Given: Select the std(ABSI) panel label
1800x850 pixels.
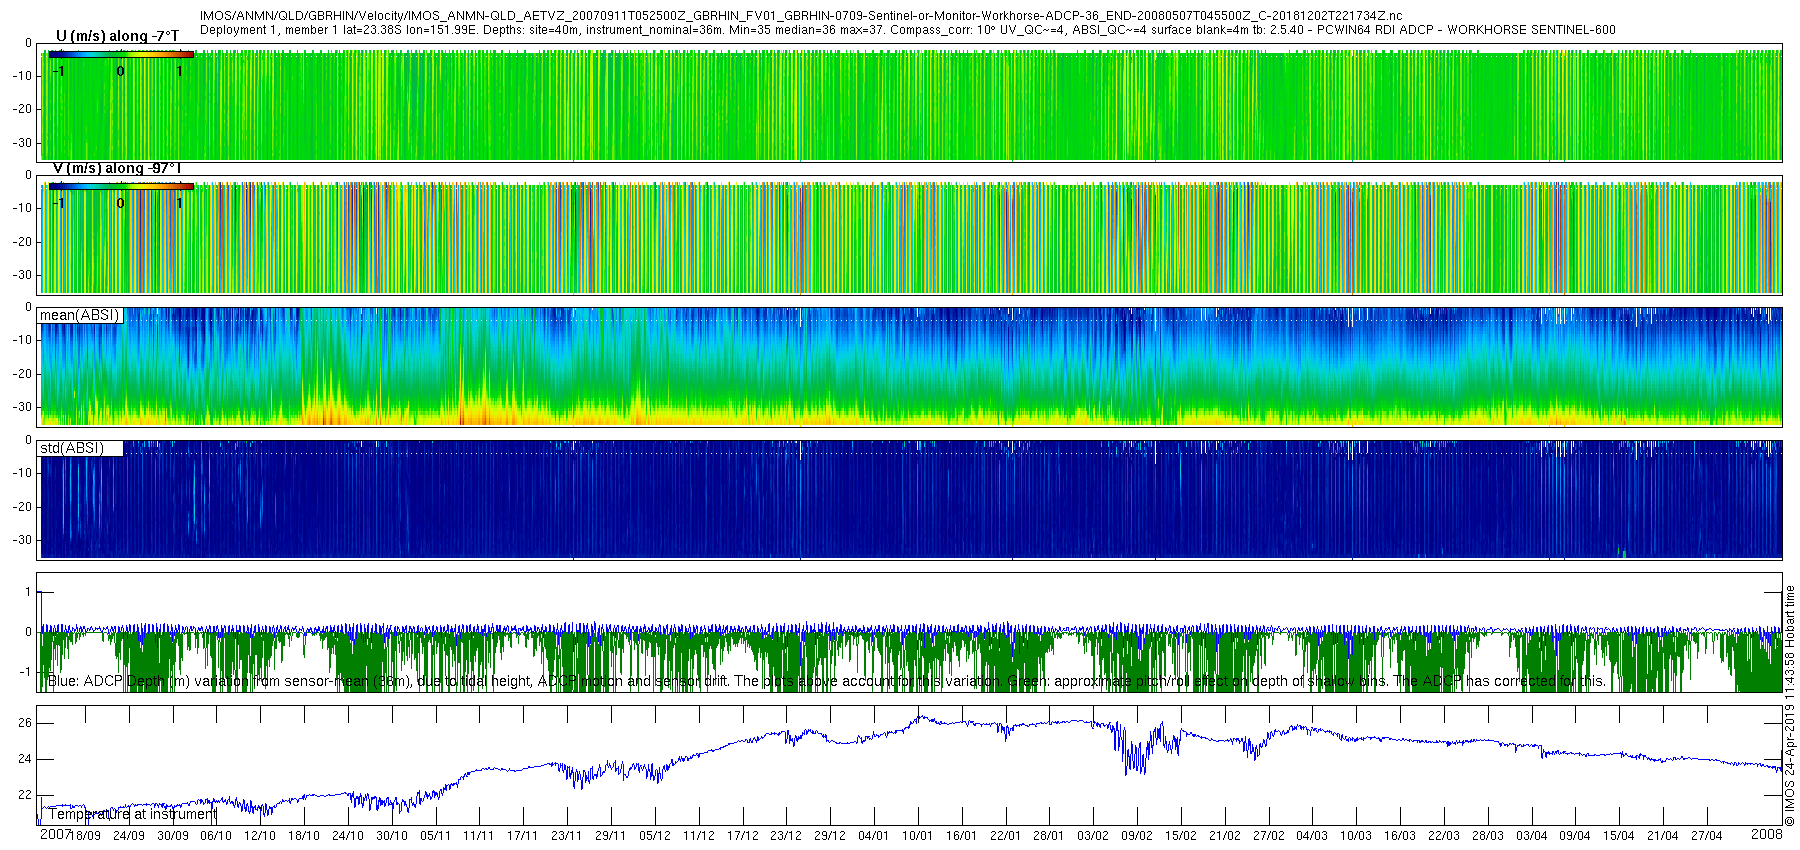Looking at the screenshot, I should pos(72,448).
